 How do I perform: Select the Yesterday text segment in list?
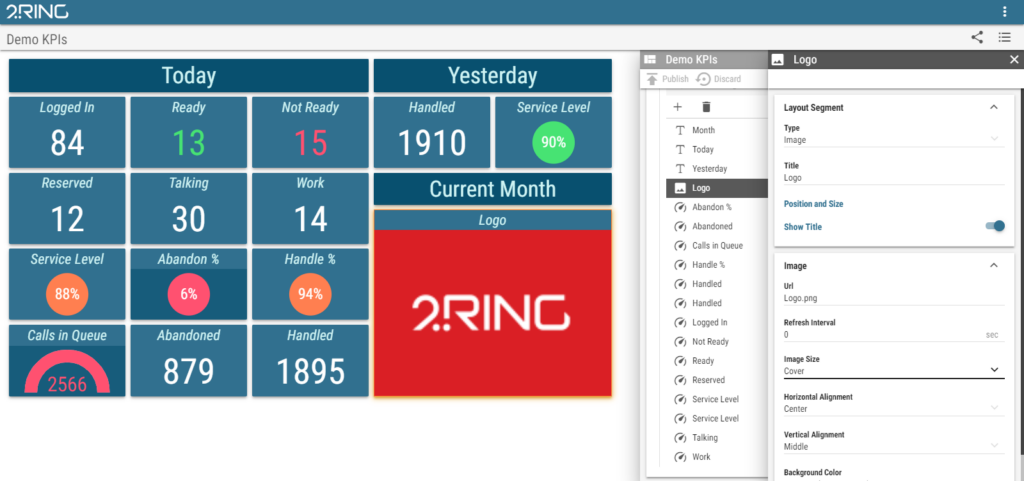click(709, 169)
